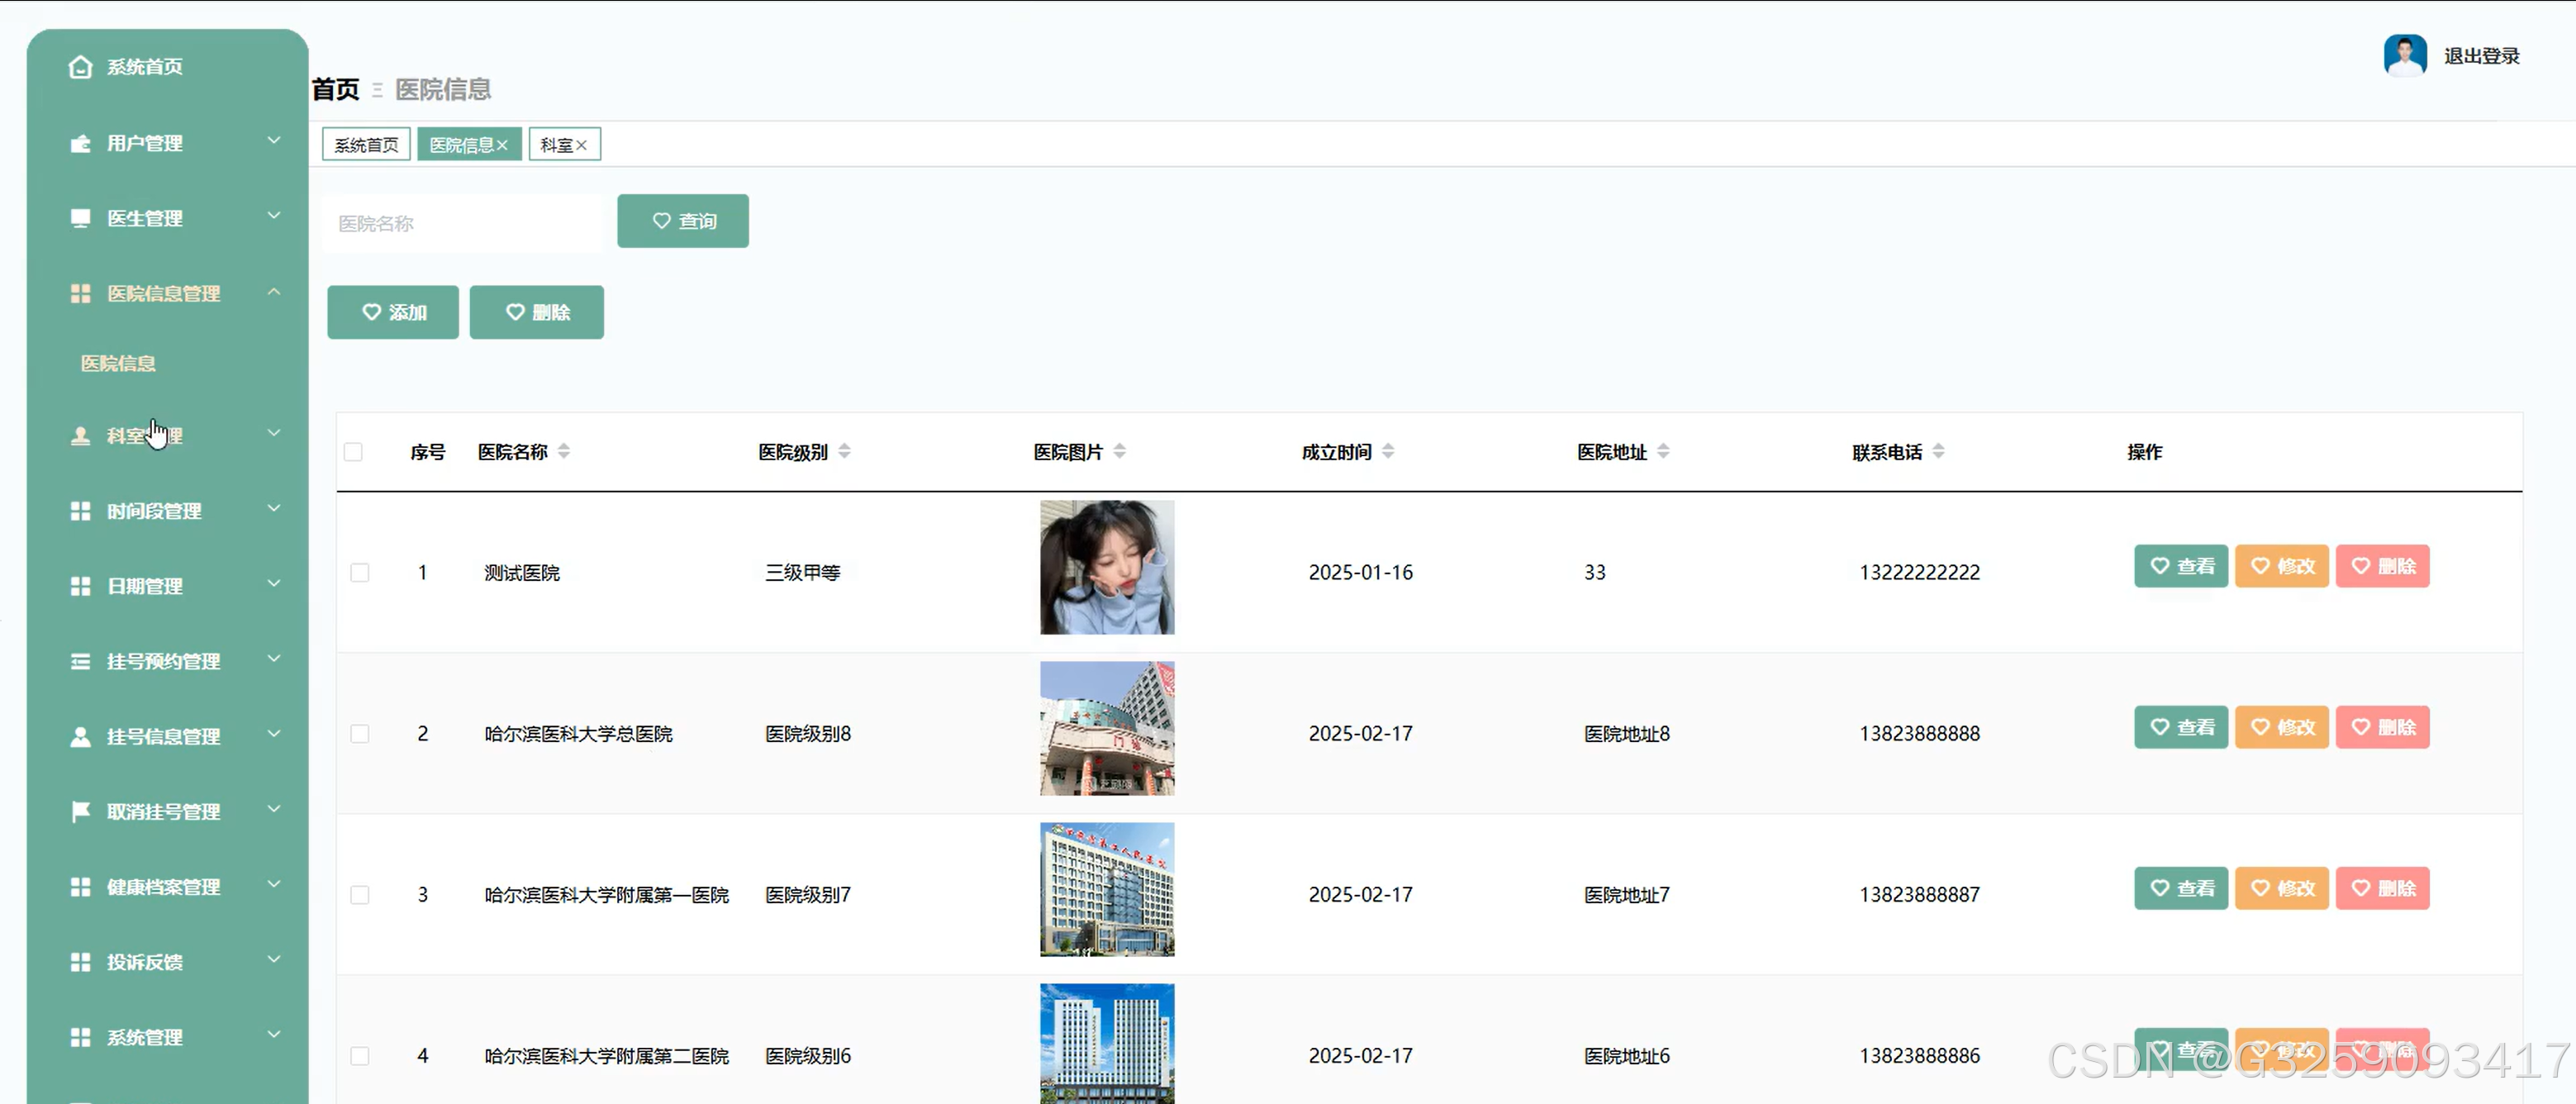Click the 添加 button
Viewport: 2576px width, 1104px height.
click(393, 312)
